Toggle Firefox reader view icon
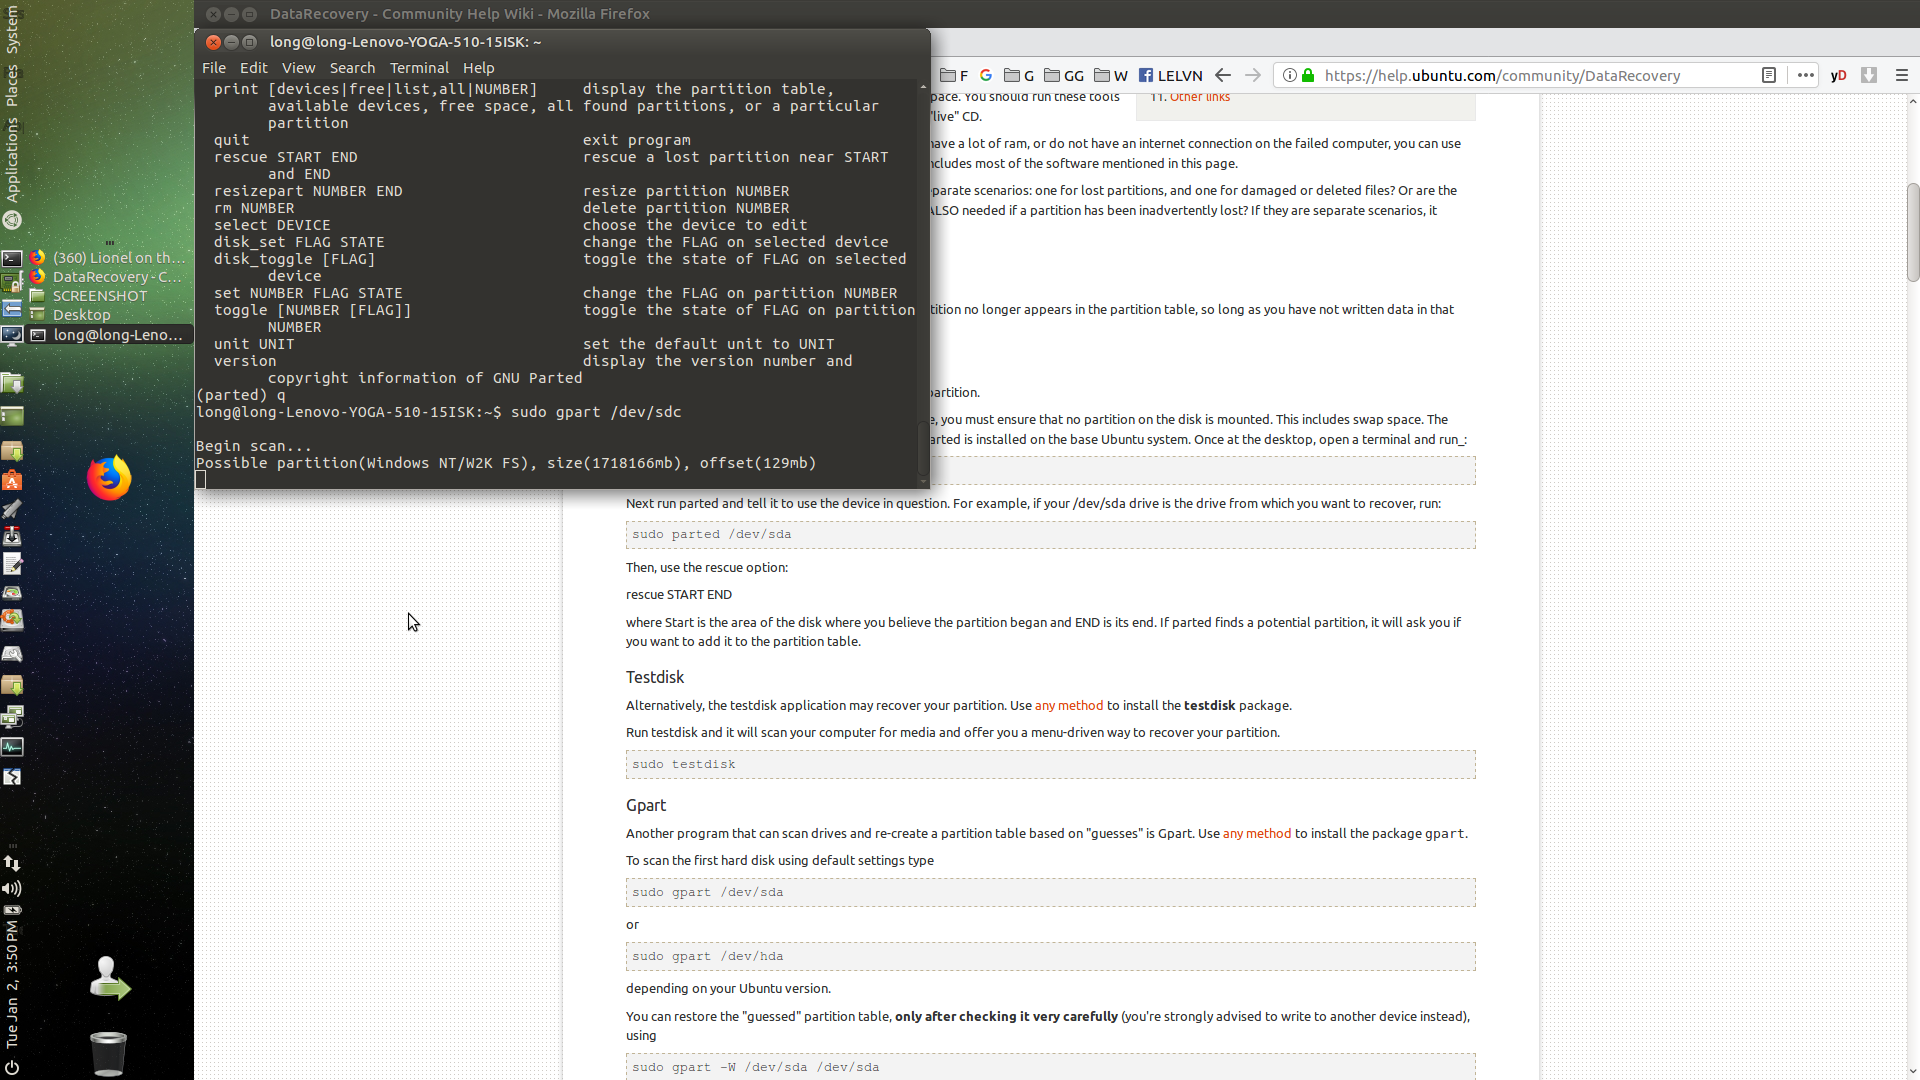The height and width of the screenshot is (1080, 1920). (1768, 75)
